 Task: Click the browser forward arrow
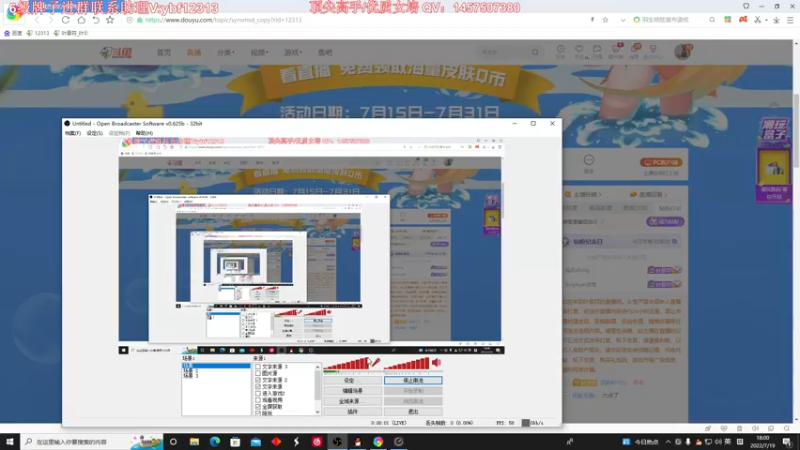pos(51,20)
